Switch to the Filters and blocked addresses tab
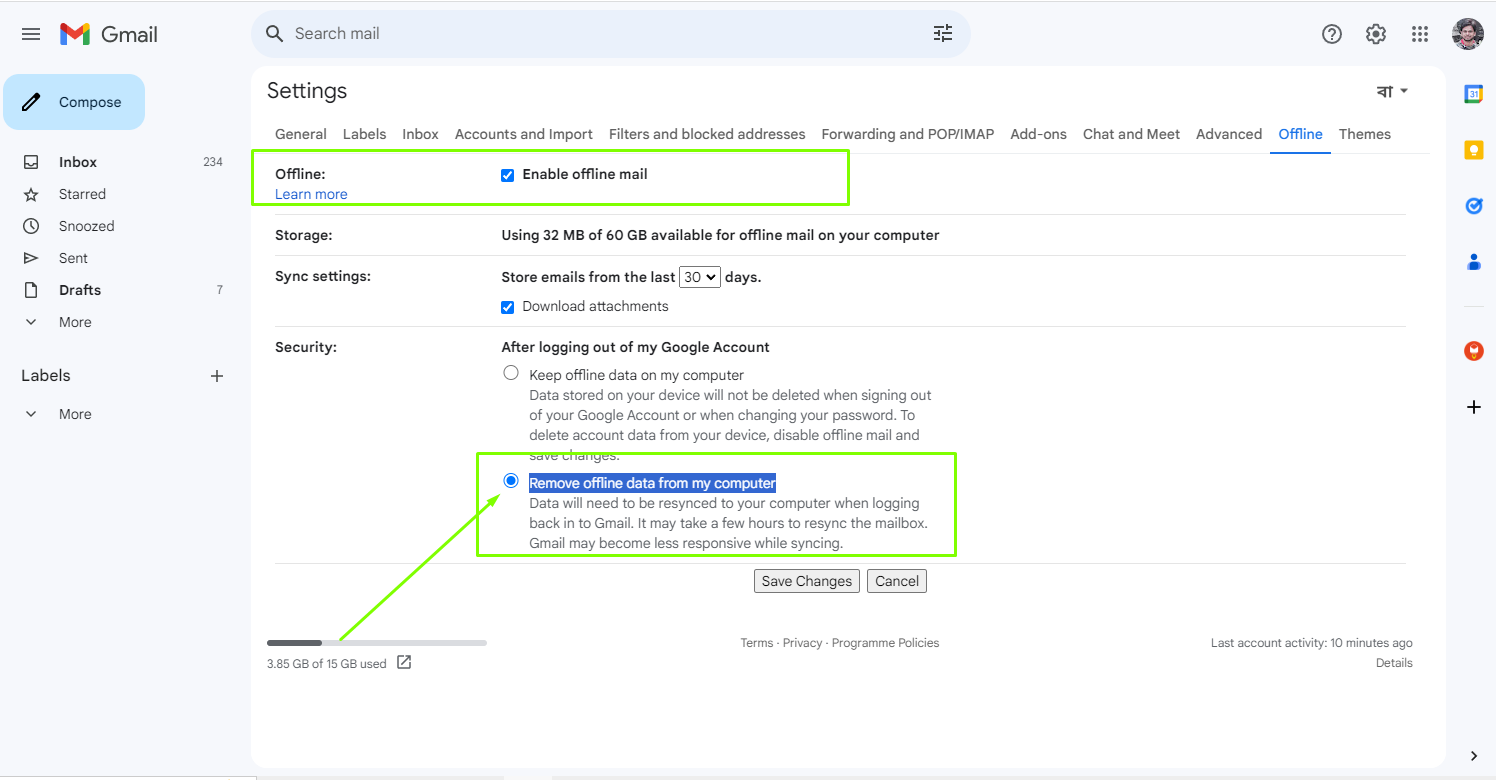 coord(707,134)
